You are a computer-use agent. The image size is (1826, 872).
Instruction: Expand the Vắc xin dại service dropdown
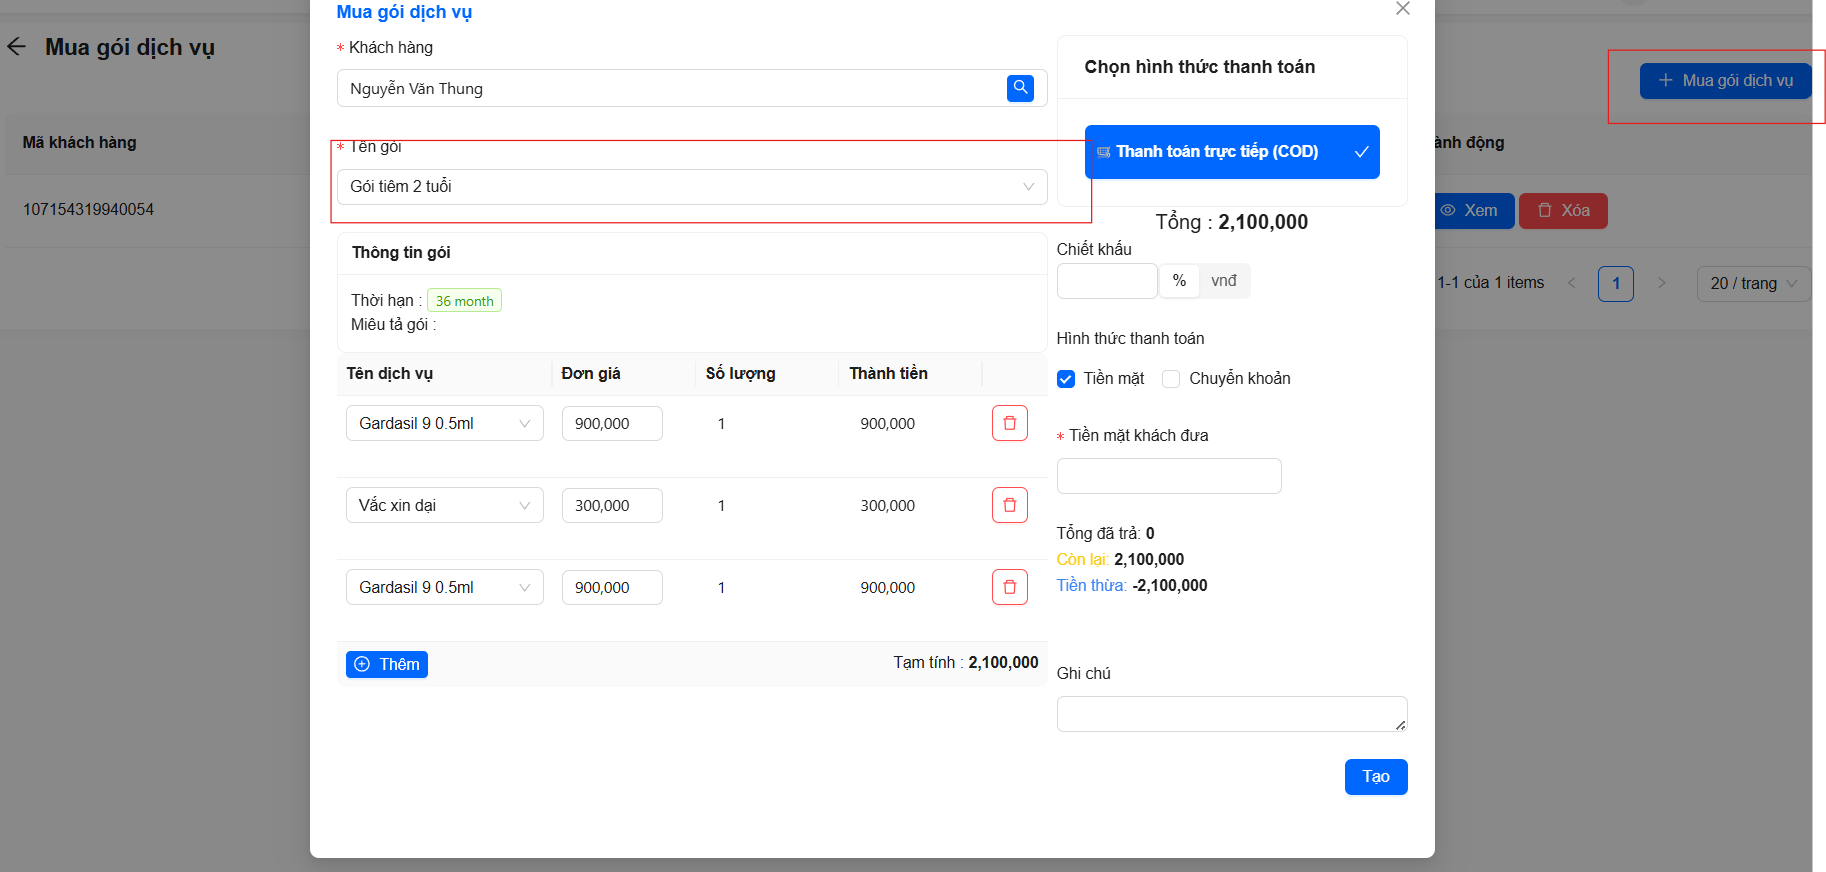click(x=444, y=505)
